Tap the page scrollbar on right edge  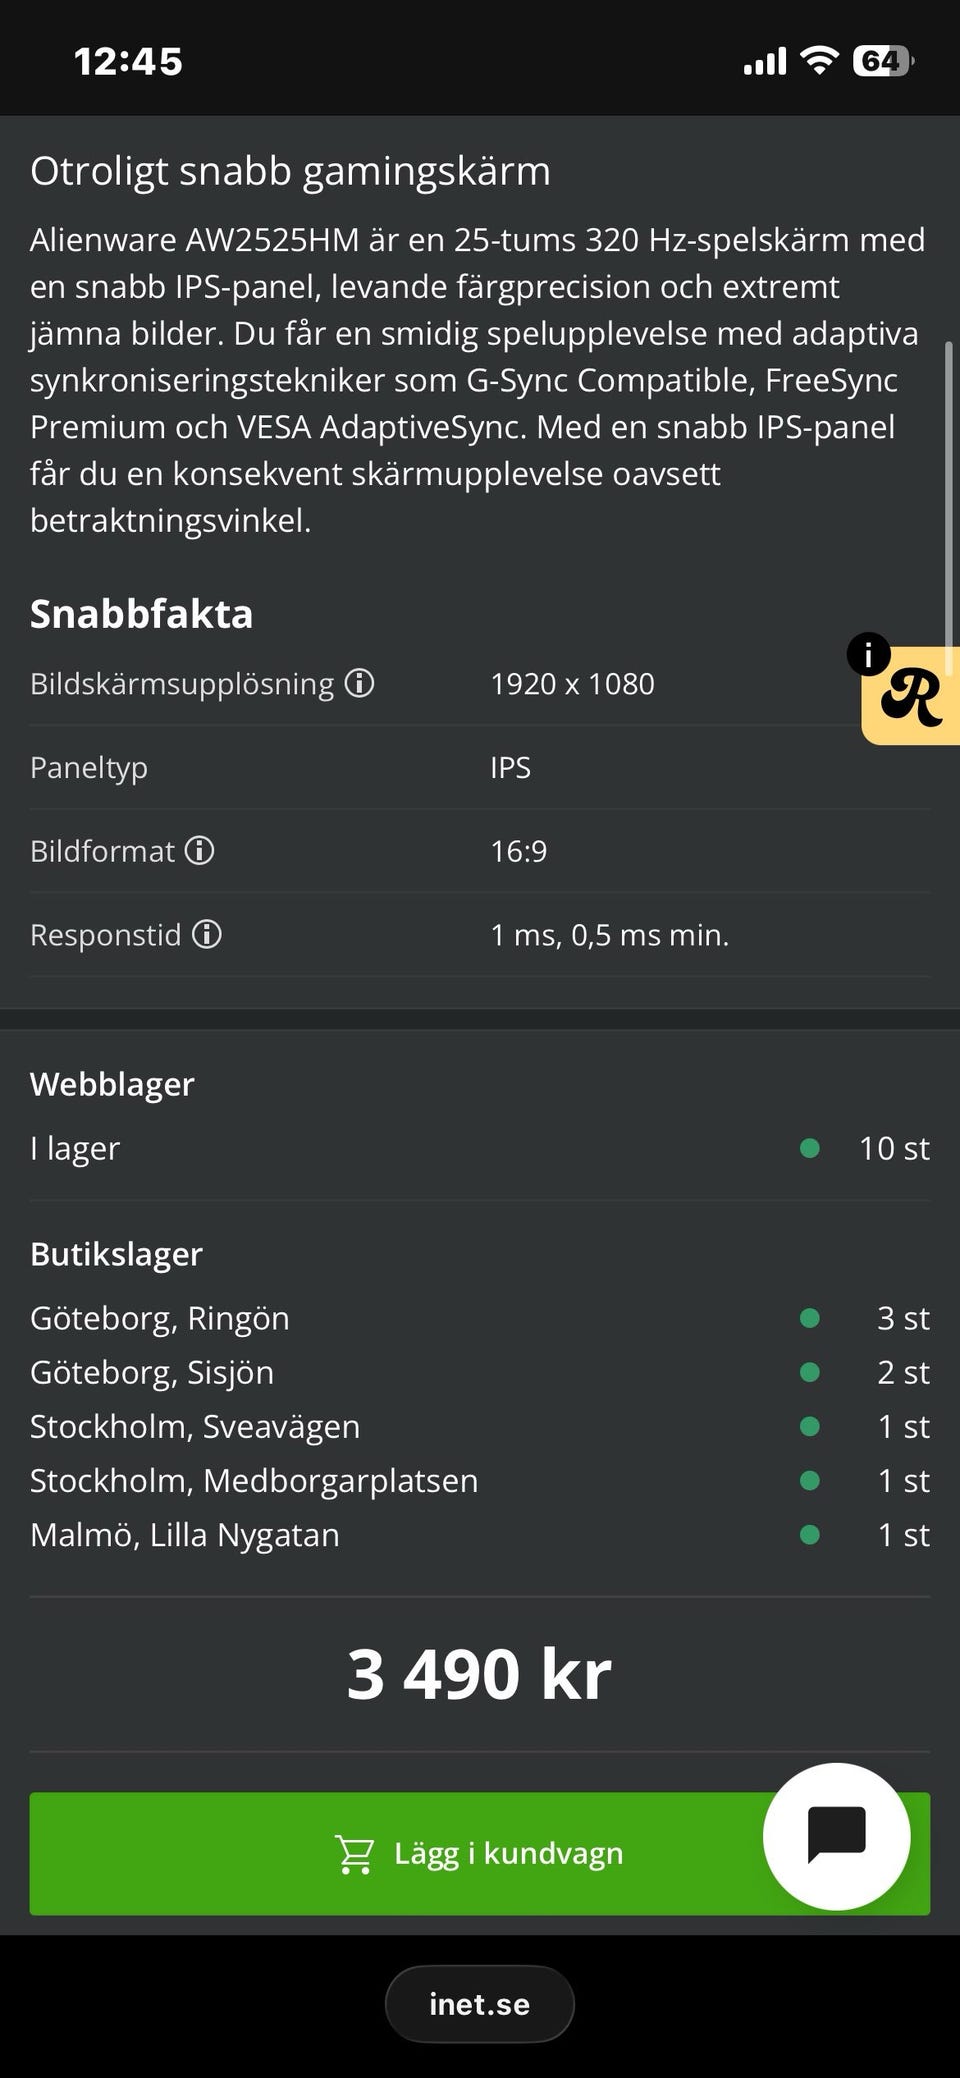[x=948, y=490]
